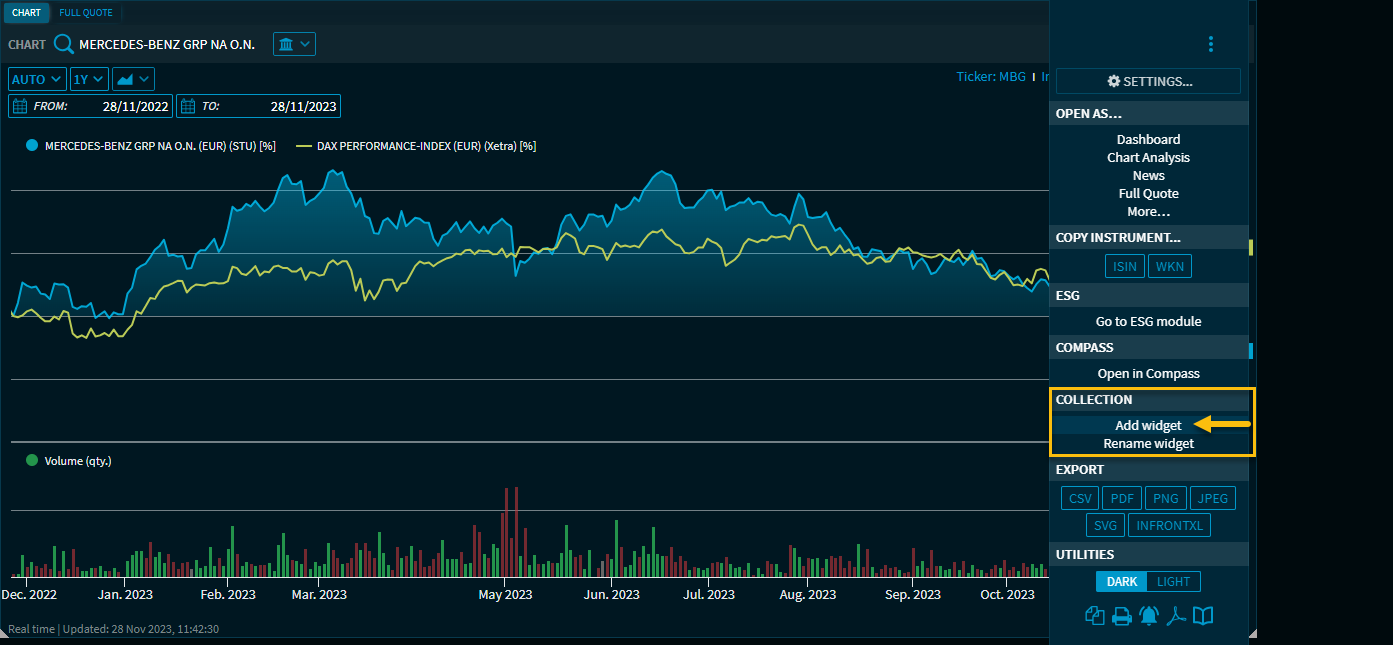1393x645 pixels.
Task: Select the DARK theme option
Action: [x=1121, y=582]
